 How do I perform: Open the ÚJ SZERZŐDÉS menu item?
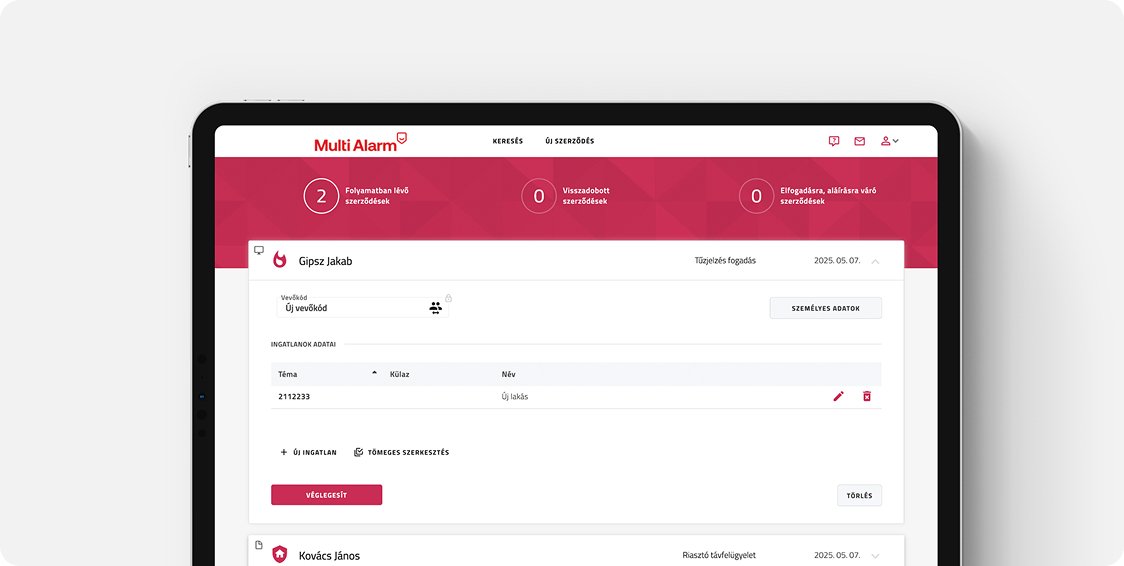[x=569, y=141]
